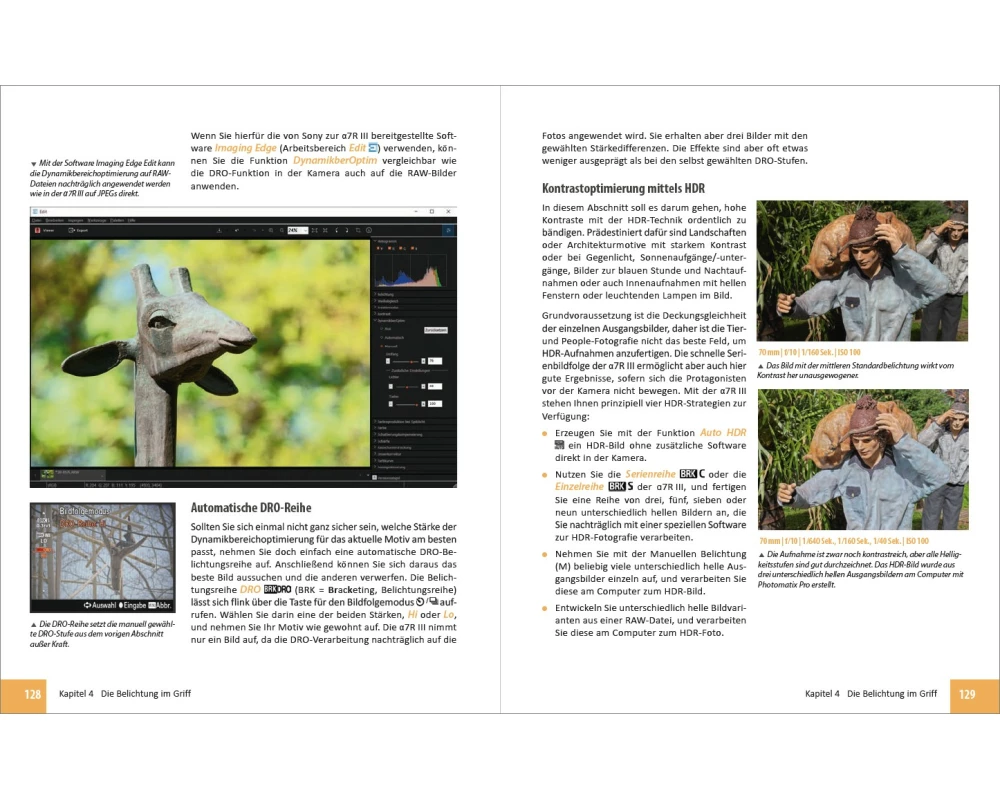Select the image thumbnail in the filmstrip
The width and height of the screenshot is (1000, 800).
[49, 473]
